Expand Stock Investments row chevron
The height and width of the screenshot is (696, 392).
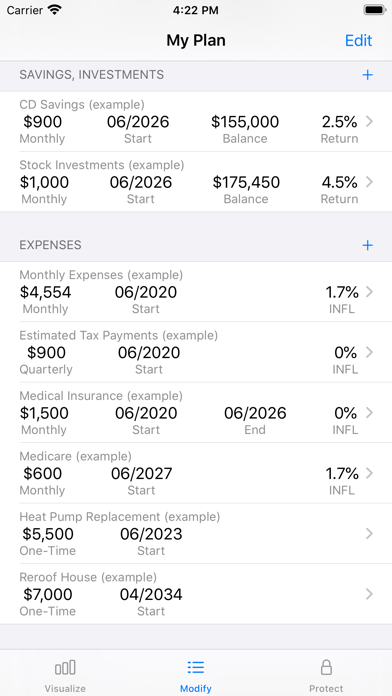[x=369, y=182]
